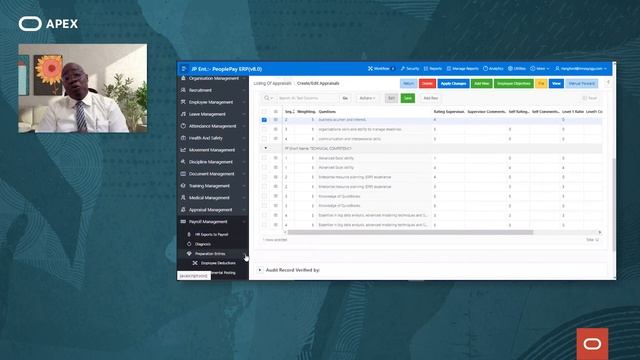Click the Employee Objectives button
The height and width of the screenshot is (360, 640).
514,83
